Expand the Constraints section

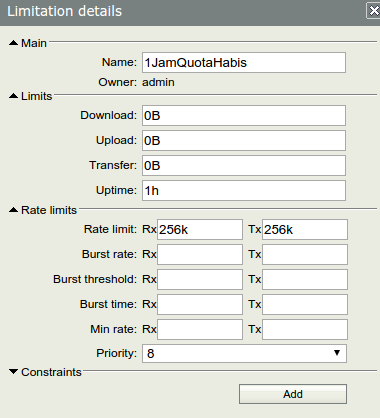click(13, 372)
